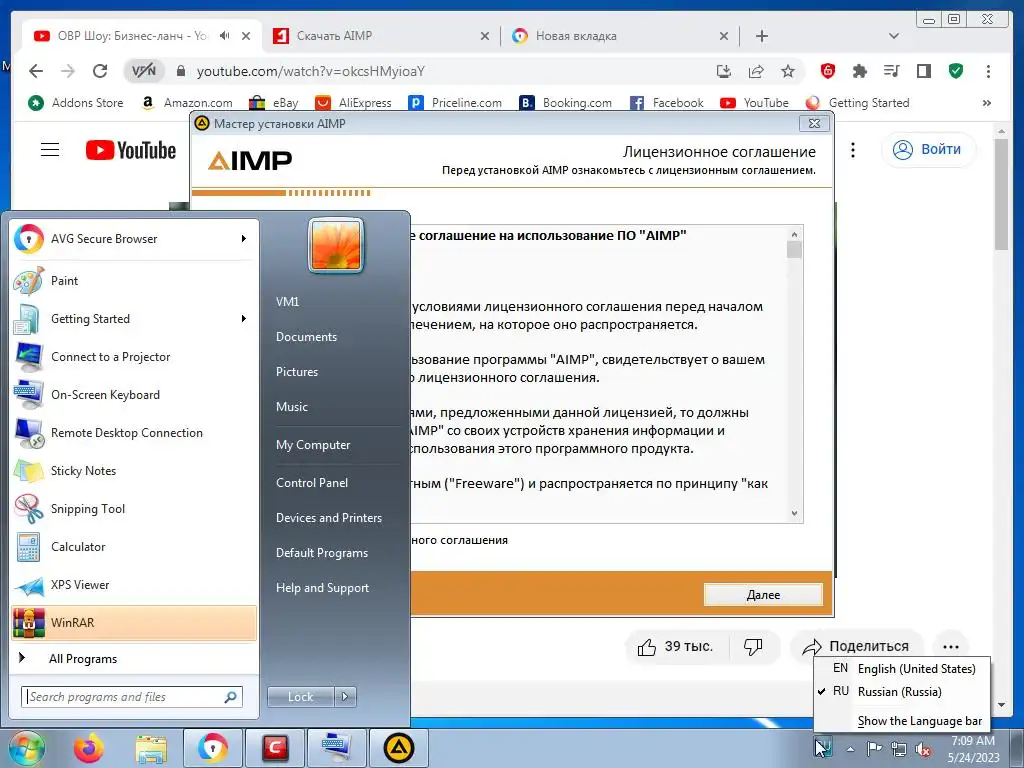The width and height of the screenshot is (1024, 768).
Task: Click Войти sign-in button
Action: [x=928, y=150]
